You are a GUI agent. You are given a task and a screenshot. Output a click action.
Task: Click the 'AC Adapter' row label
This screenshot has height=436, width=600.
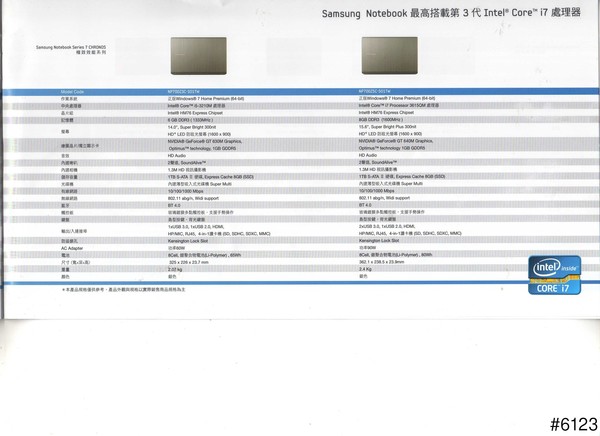point(72,248)
